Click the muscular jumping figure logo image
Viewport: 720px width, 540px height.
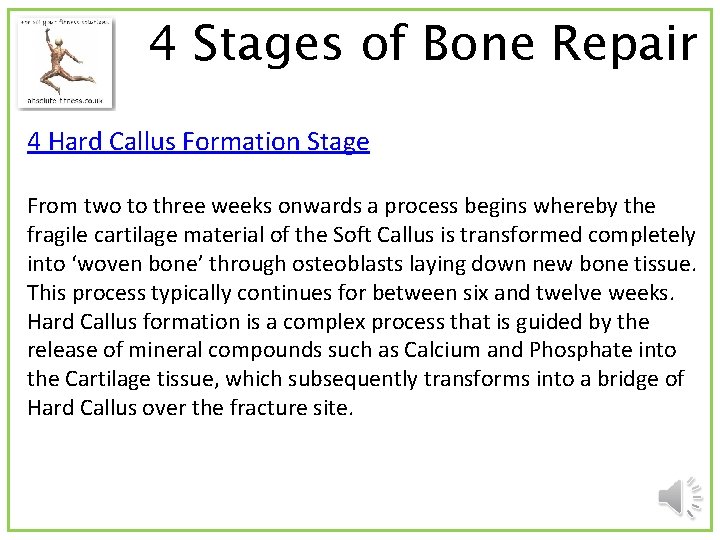coord(66,62)
